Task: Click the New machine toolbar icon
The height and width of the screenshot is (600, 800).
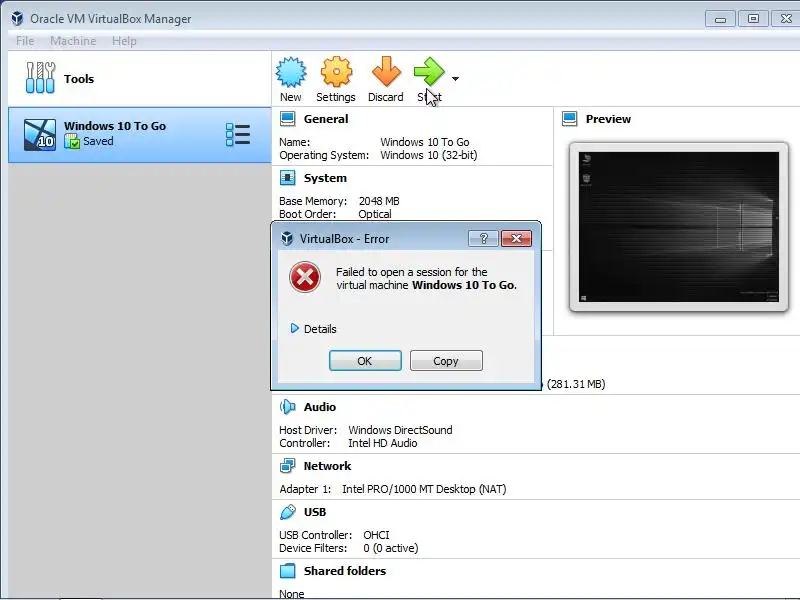Action: point(291,72)
